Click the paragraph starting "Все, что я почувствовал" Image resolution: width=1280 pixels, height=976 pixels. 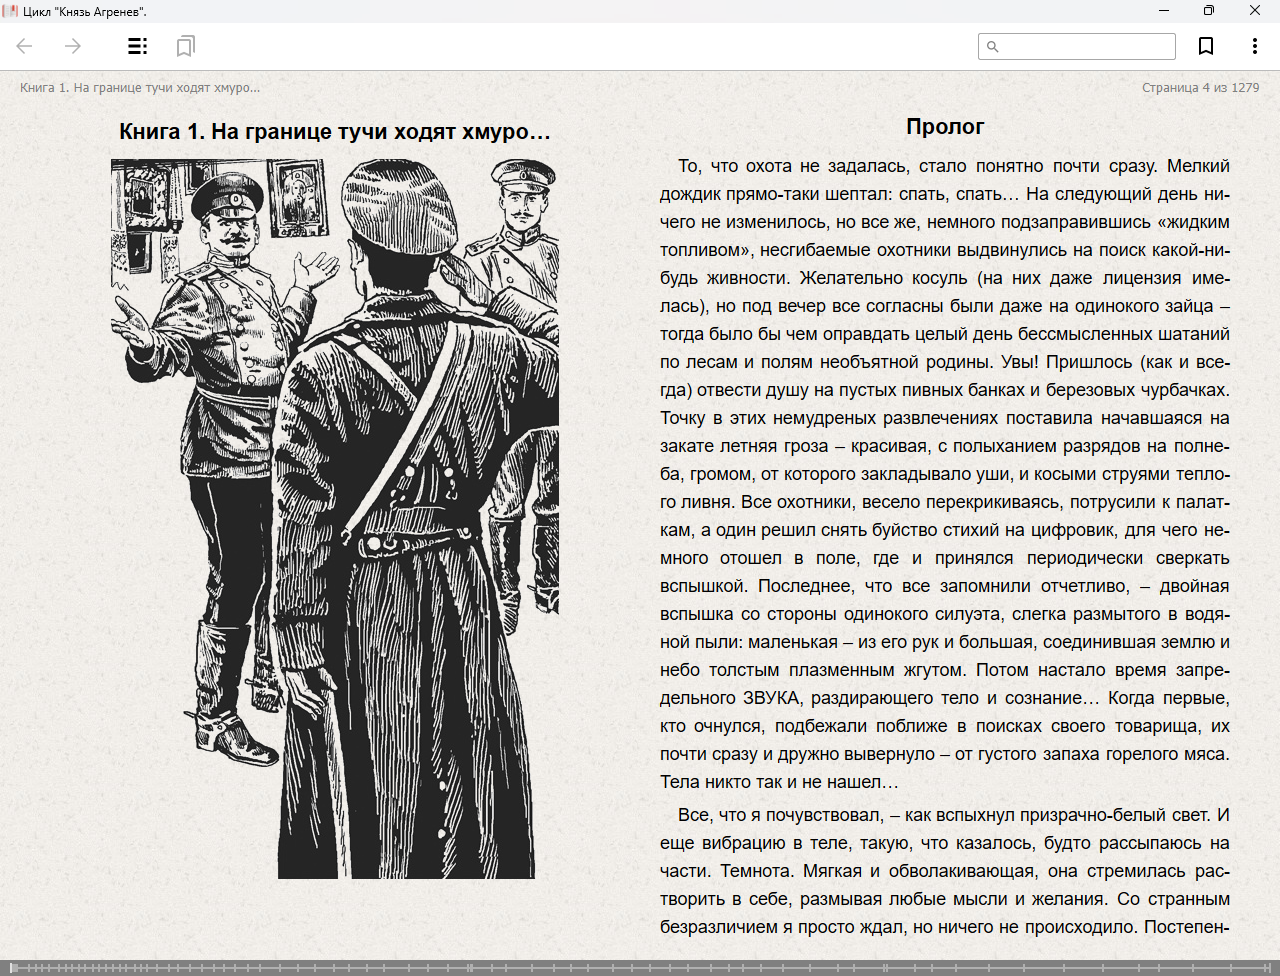pos(944,871)
